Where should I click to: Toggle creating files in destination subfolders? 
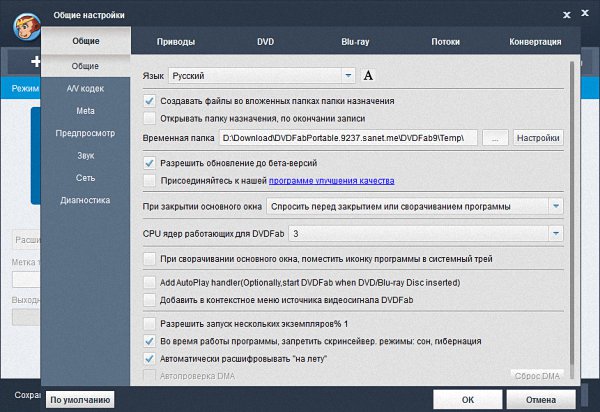(149, 101)
